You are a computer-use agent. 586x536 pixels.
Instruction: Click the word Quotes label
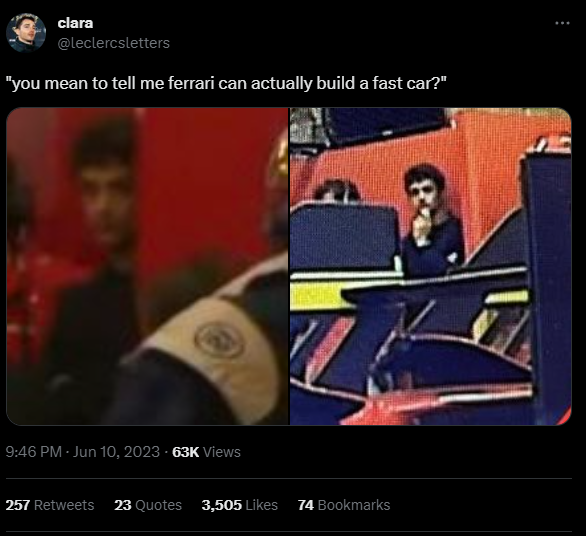[x=158, y=505]
